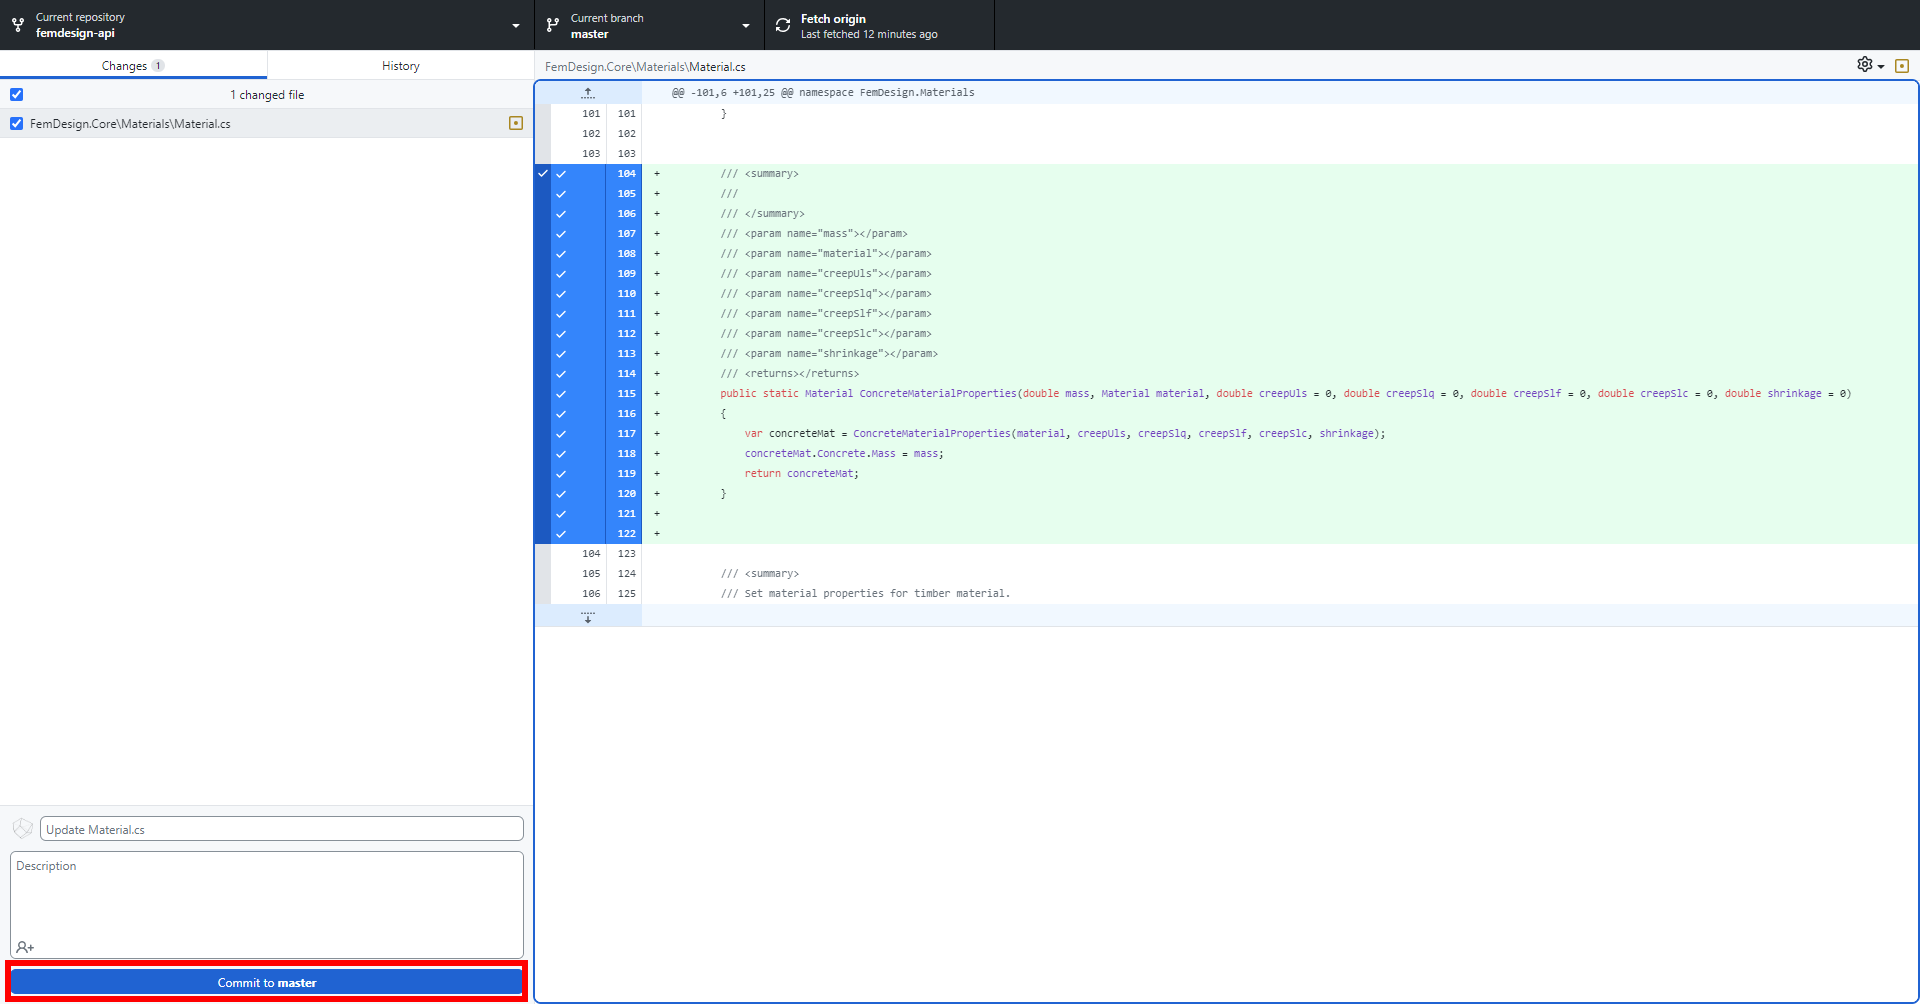Expand diff upward with arrow icon
Image resolution: width=1920 pixels, height=1004 pixels.
pos(588,92)
